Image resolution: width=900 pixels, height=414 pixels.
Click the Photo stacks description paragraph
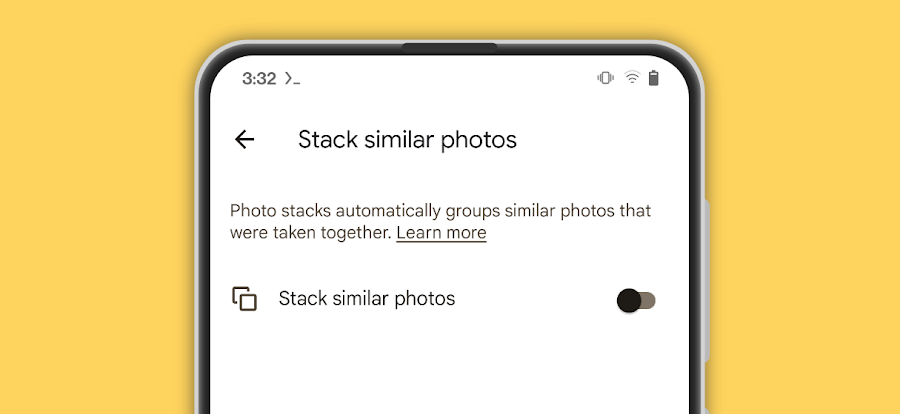[x=440, y=211]
